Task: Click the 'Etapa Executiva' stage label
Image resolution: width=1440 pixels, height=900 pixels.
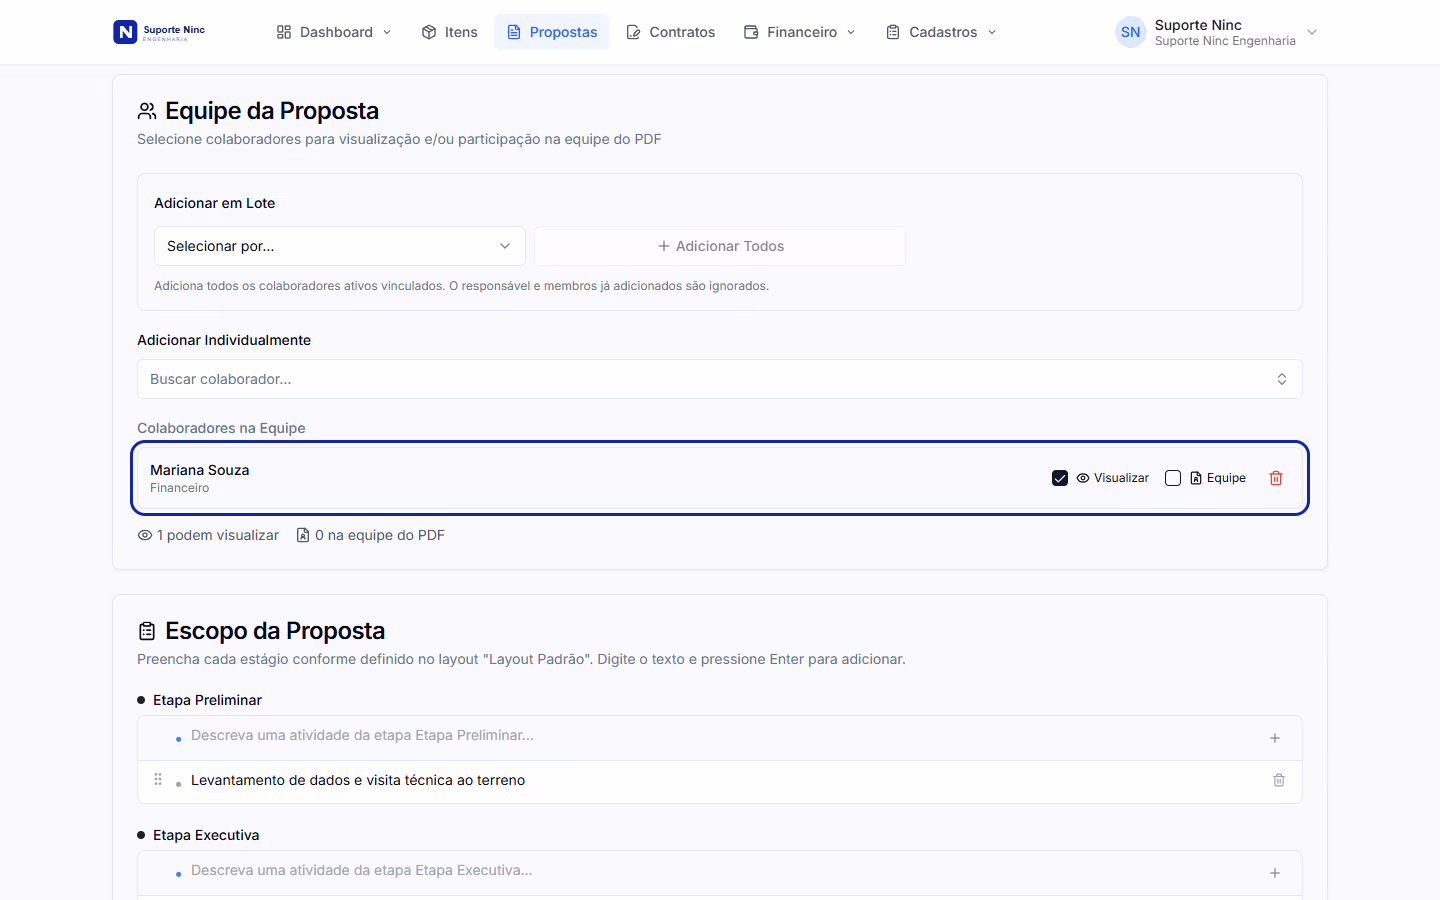Action: pos(206,835)
